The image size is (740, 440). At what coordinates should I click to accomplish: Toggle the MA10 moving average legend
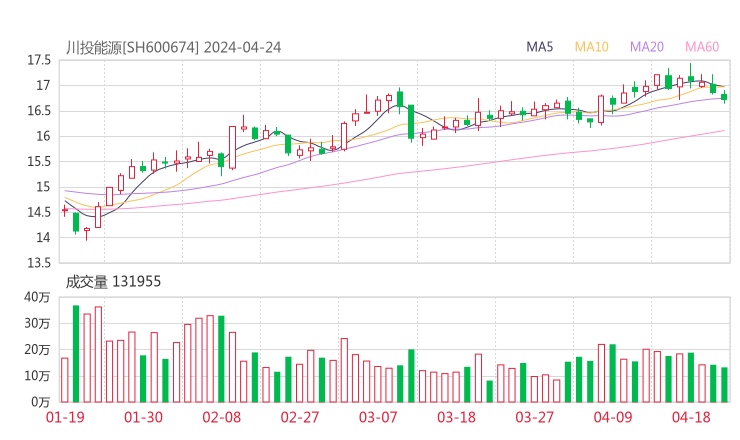[x=592, y=47]
